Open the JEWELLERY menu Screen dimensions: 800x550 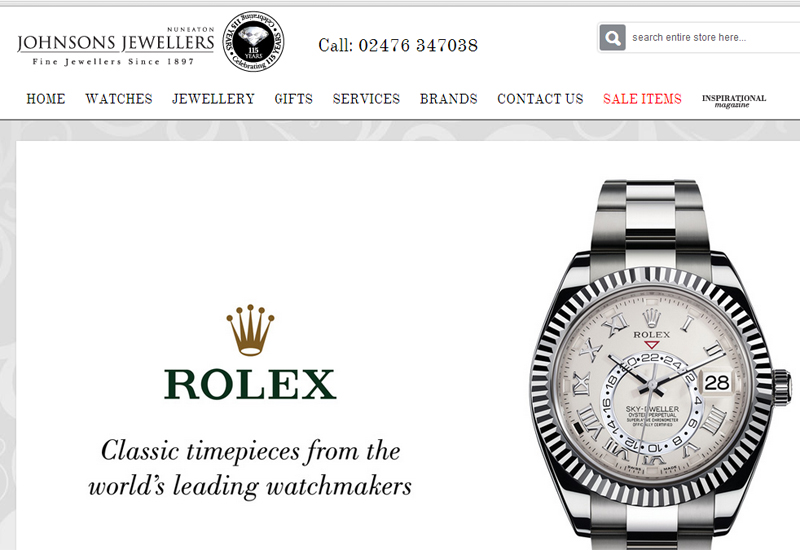point(213,98)
